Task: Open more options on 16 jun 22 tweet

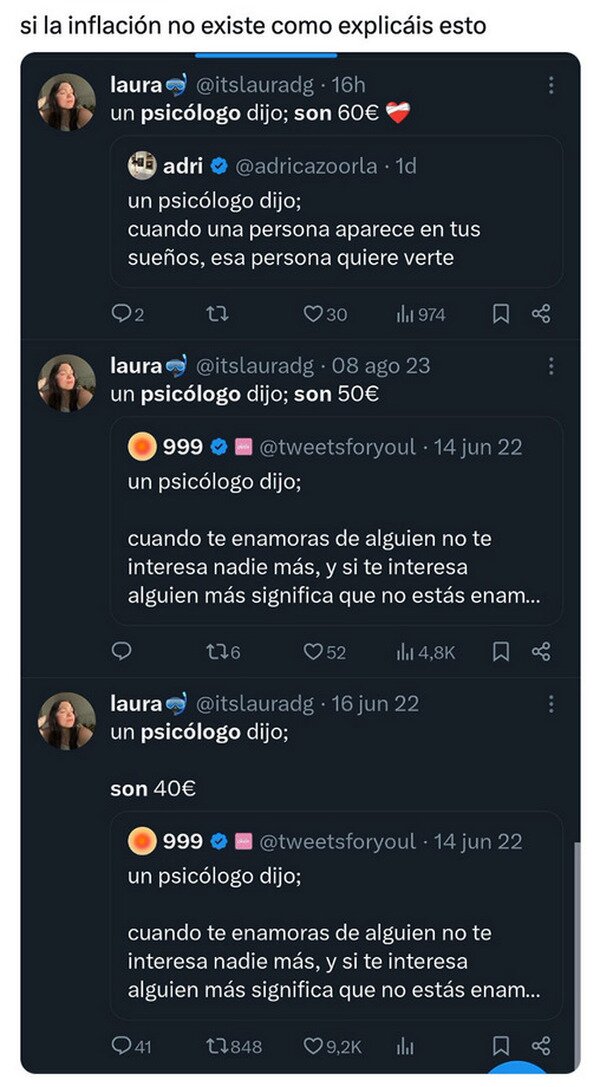Action: (x=550, y=704)
